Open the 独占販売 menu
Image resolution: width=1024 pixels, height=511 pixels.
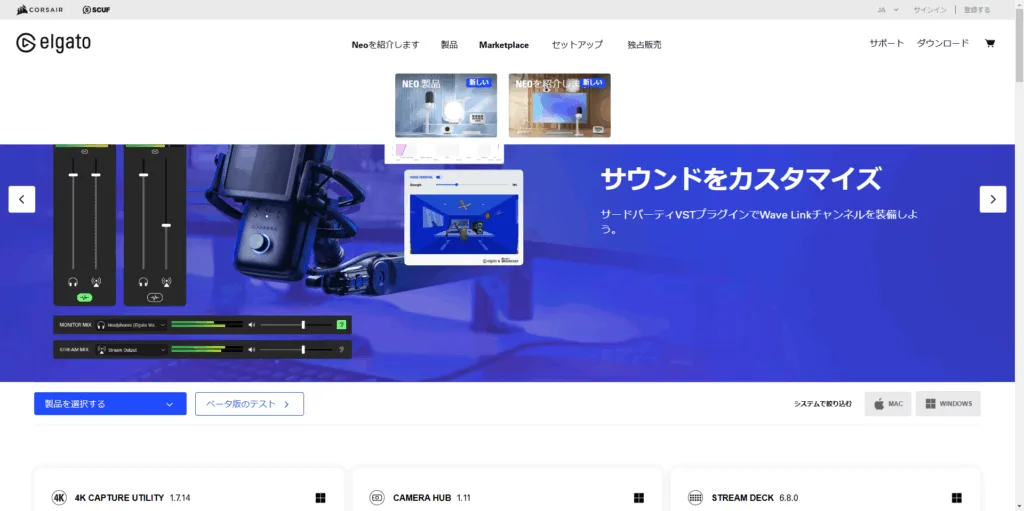click(x=645, y=45)
